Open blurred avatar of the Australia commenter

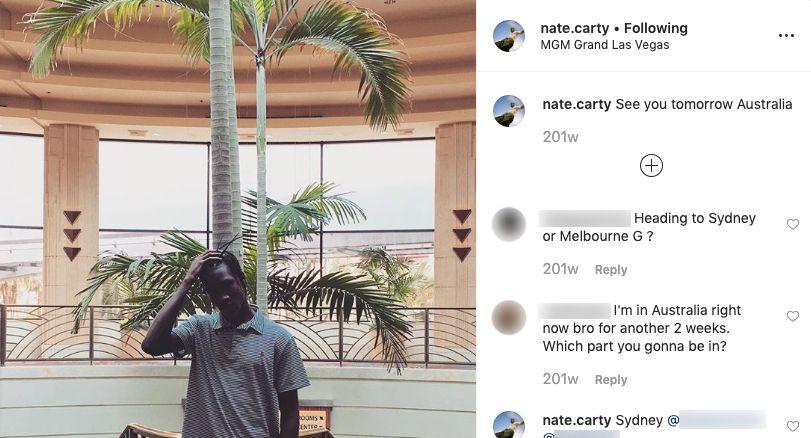(509, 317)
